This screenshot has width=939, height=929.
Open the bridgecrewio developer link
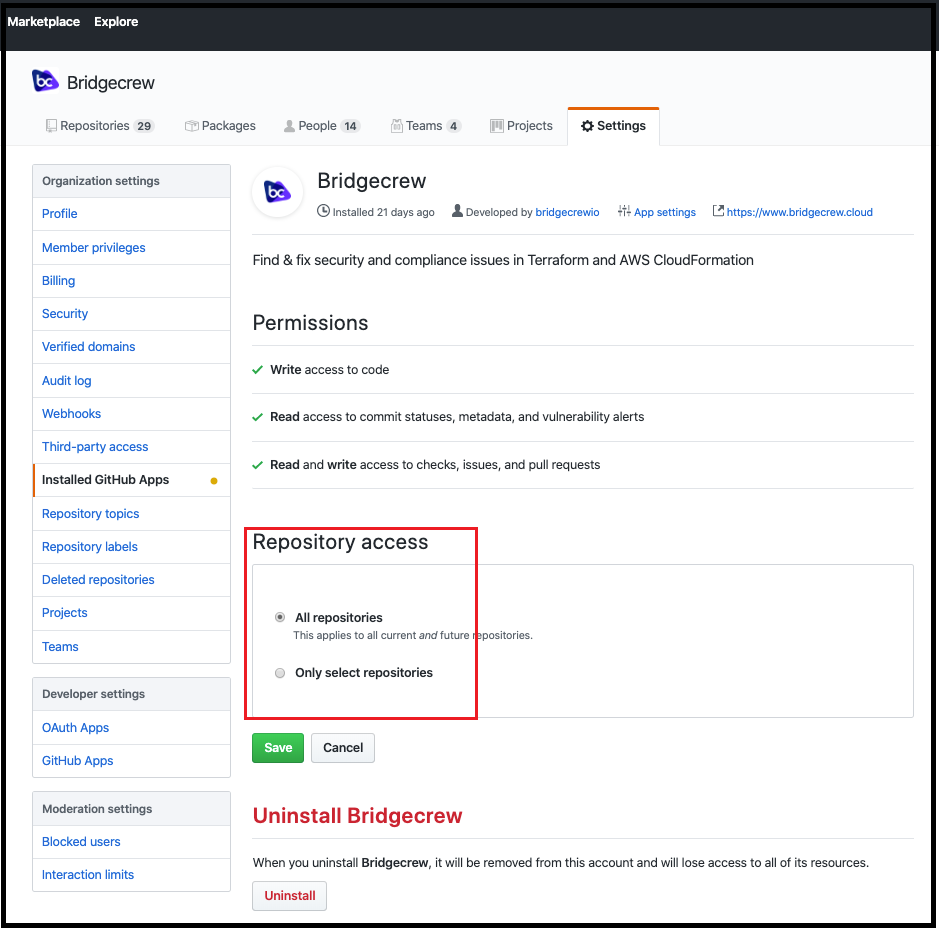tap(567, 212)
